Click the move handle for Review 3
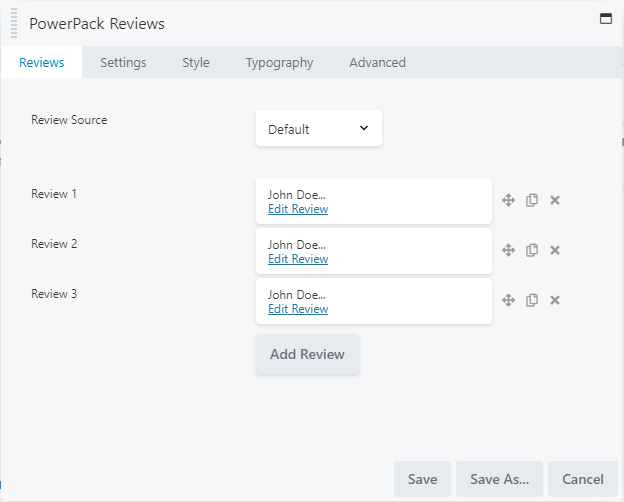Screen dimensions: 624x502 (x=508, y=300)
